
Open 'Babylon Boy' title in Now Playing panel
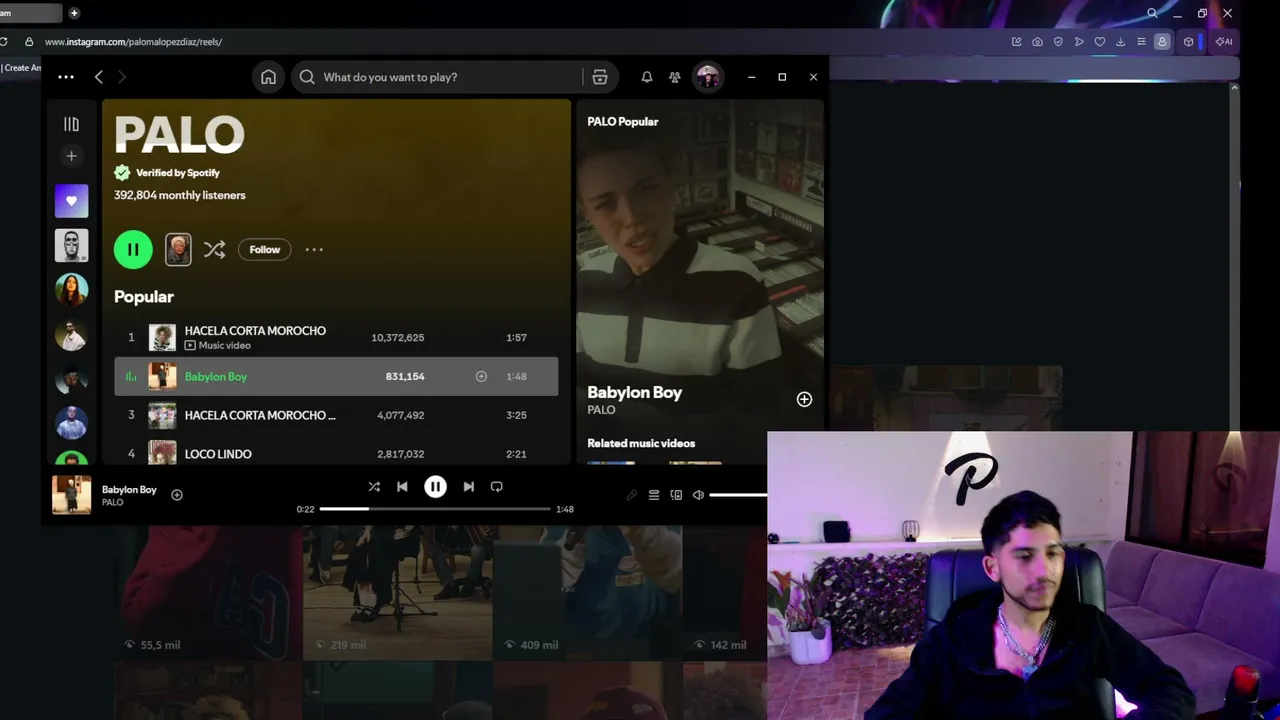[635, 392]
